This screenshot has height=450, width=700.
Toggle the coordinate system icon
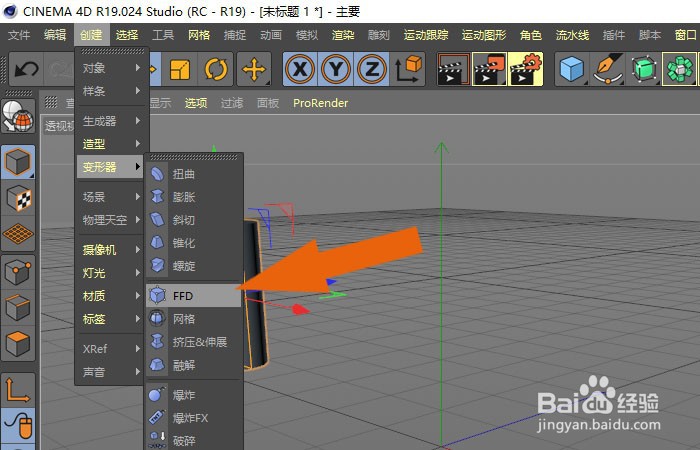point(408,69)
